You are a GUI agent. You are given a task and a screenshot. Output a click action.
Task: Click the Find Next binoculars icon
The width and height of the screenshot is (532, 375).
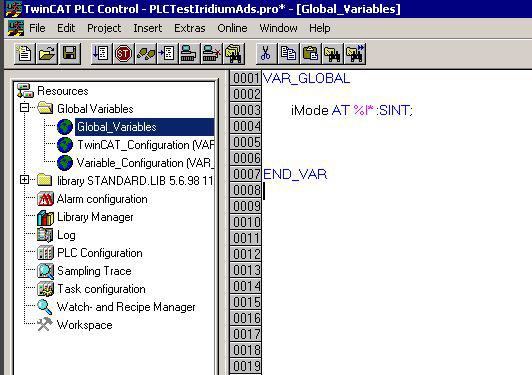point(355,53)
